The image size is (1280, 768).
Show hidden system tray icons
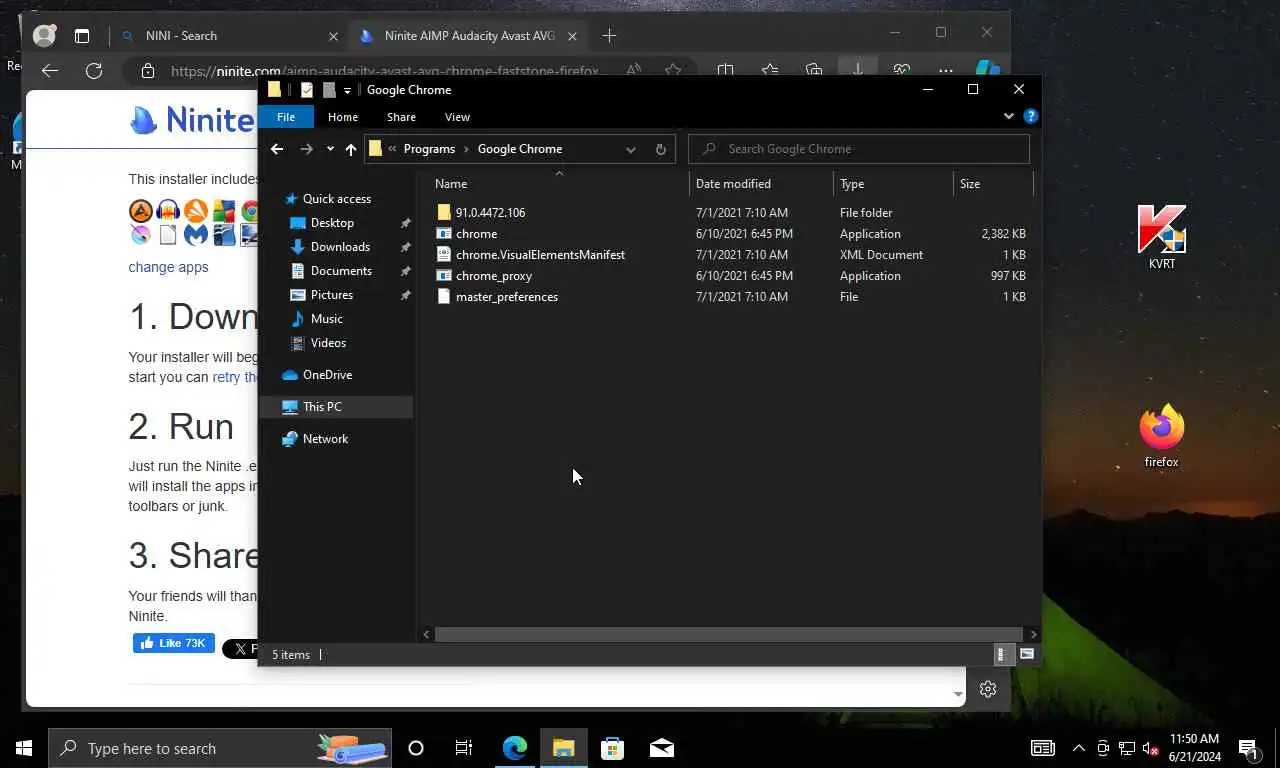click(1079, 748)
